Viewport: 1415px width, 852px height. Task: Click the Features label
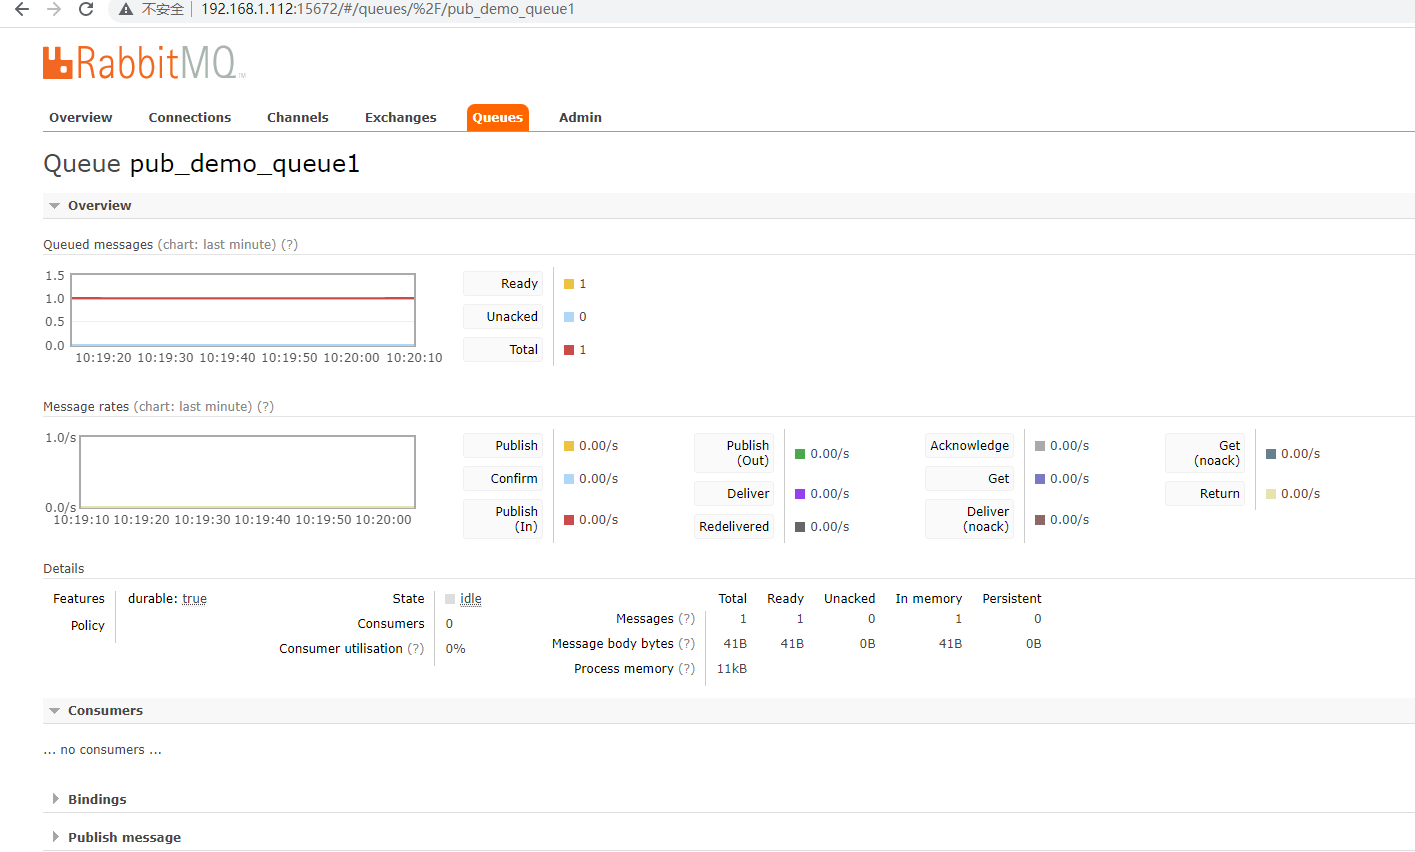[79, 599]
